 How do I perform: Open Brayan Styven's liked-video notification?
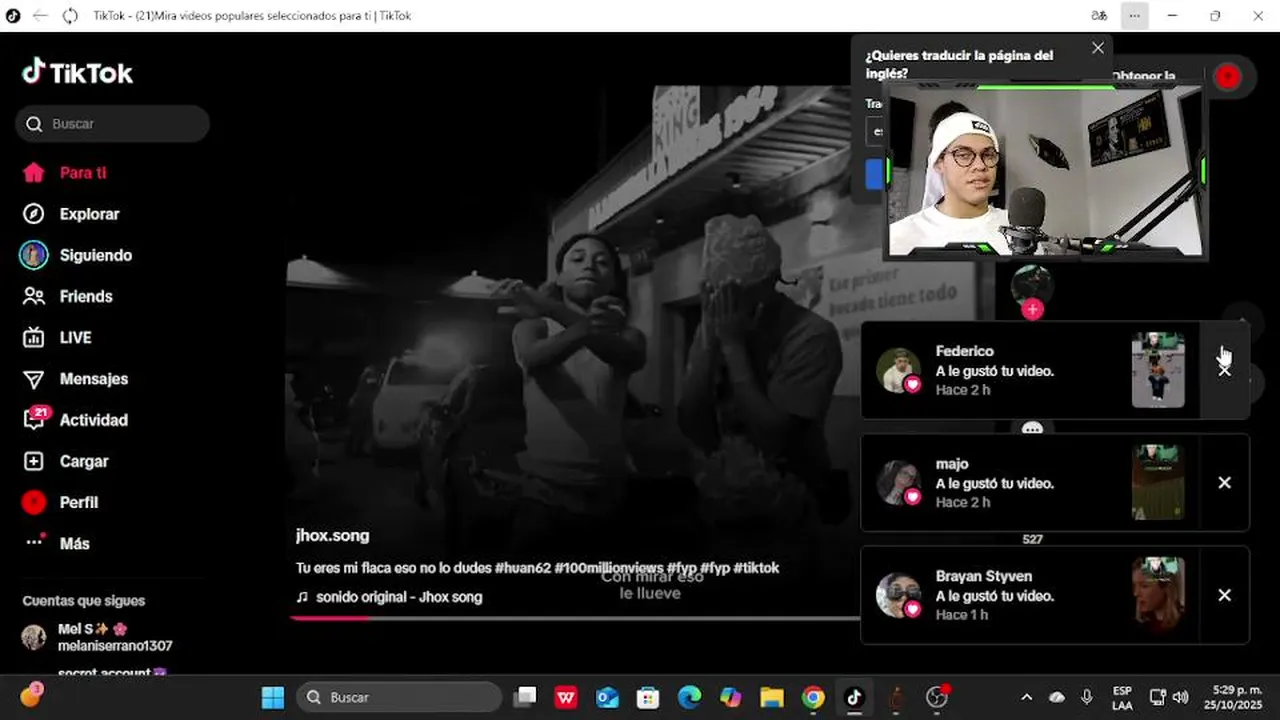pos(1030,595)
